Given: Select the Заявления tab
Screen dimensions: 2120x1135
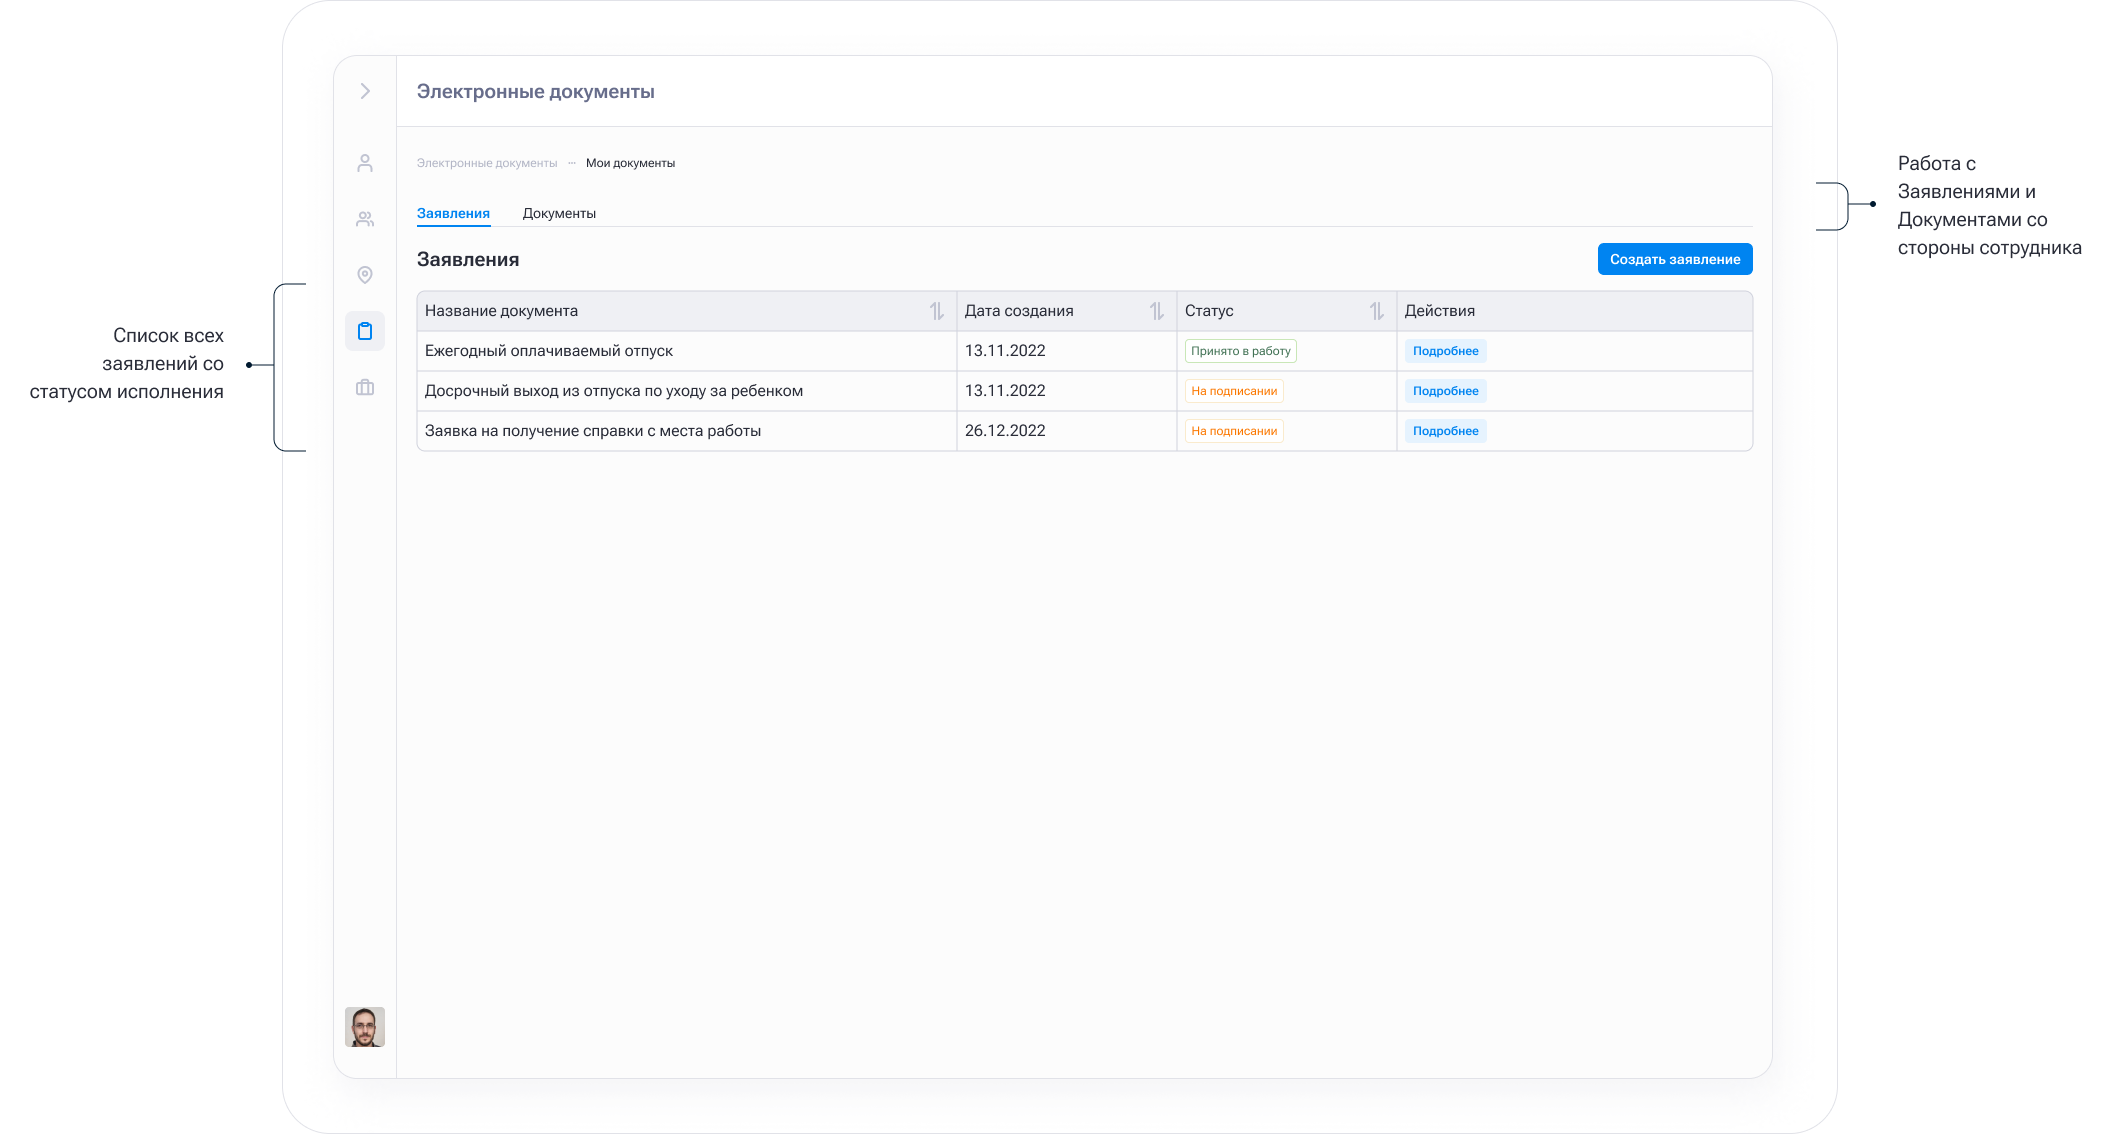Looking at the screenshot, I should point(453,213).
